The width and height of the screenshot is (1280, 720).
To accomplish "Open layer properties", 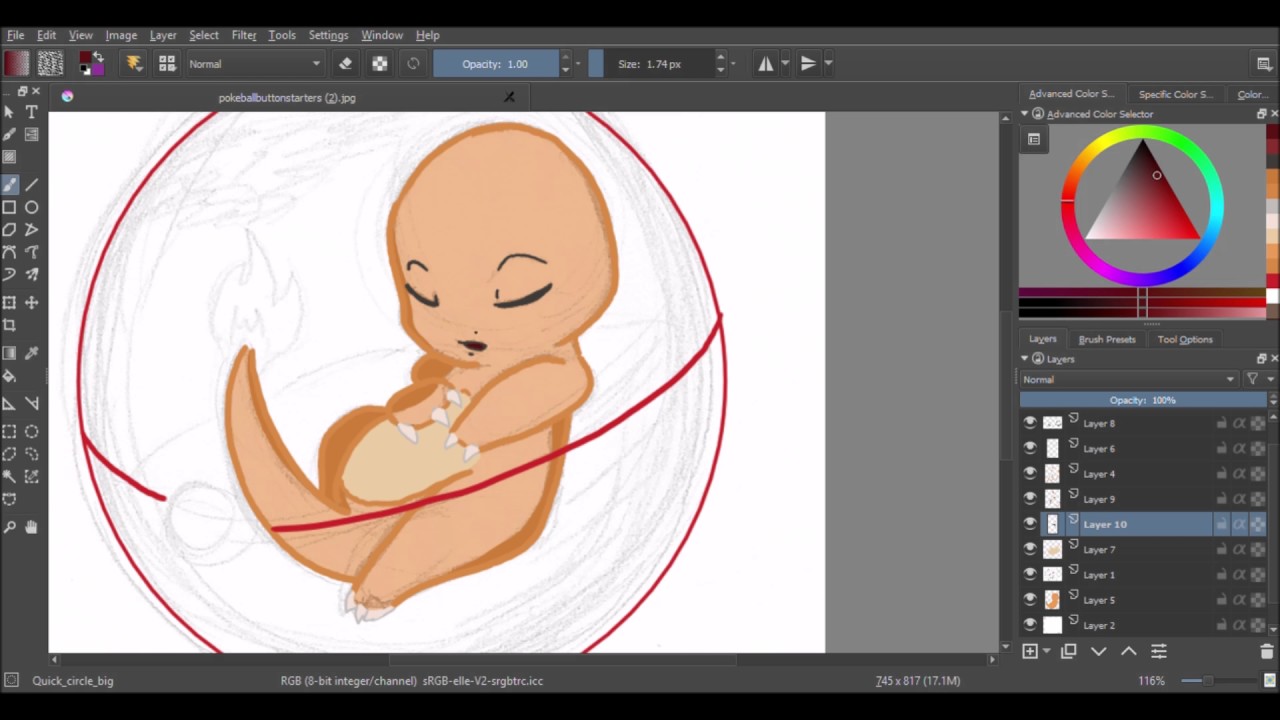I will 1159,651.
